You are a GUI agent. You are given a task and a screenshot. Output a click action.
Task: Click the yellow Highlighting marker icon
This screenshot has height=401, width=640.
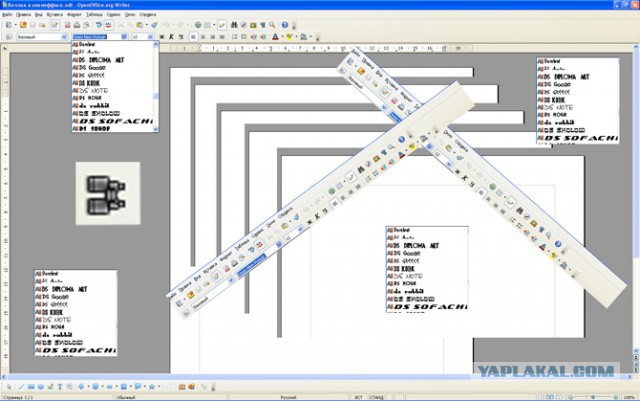[289, 37]
